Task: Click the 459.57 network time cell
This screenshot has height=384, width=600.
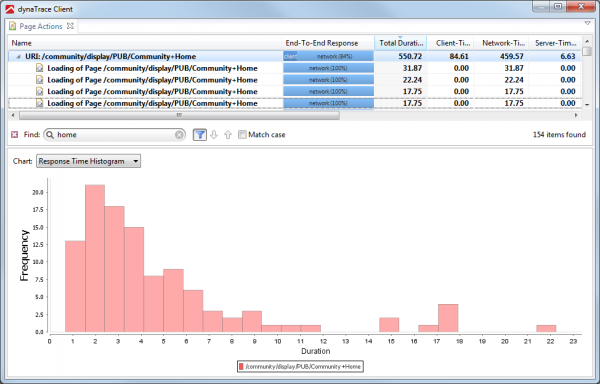Action: [511, 56]
